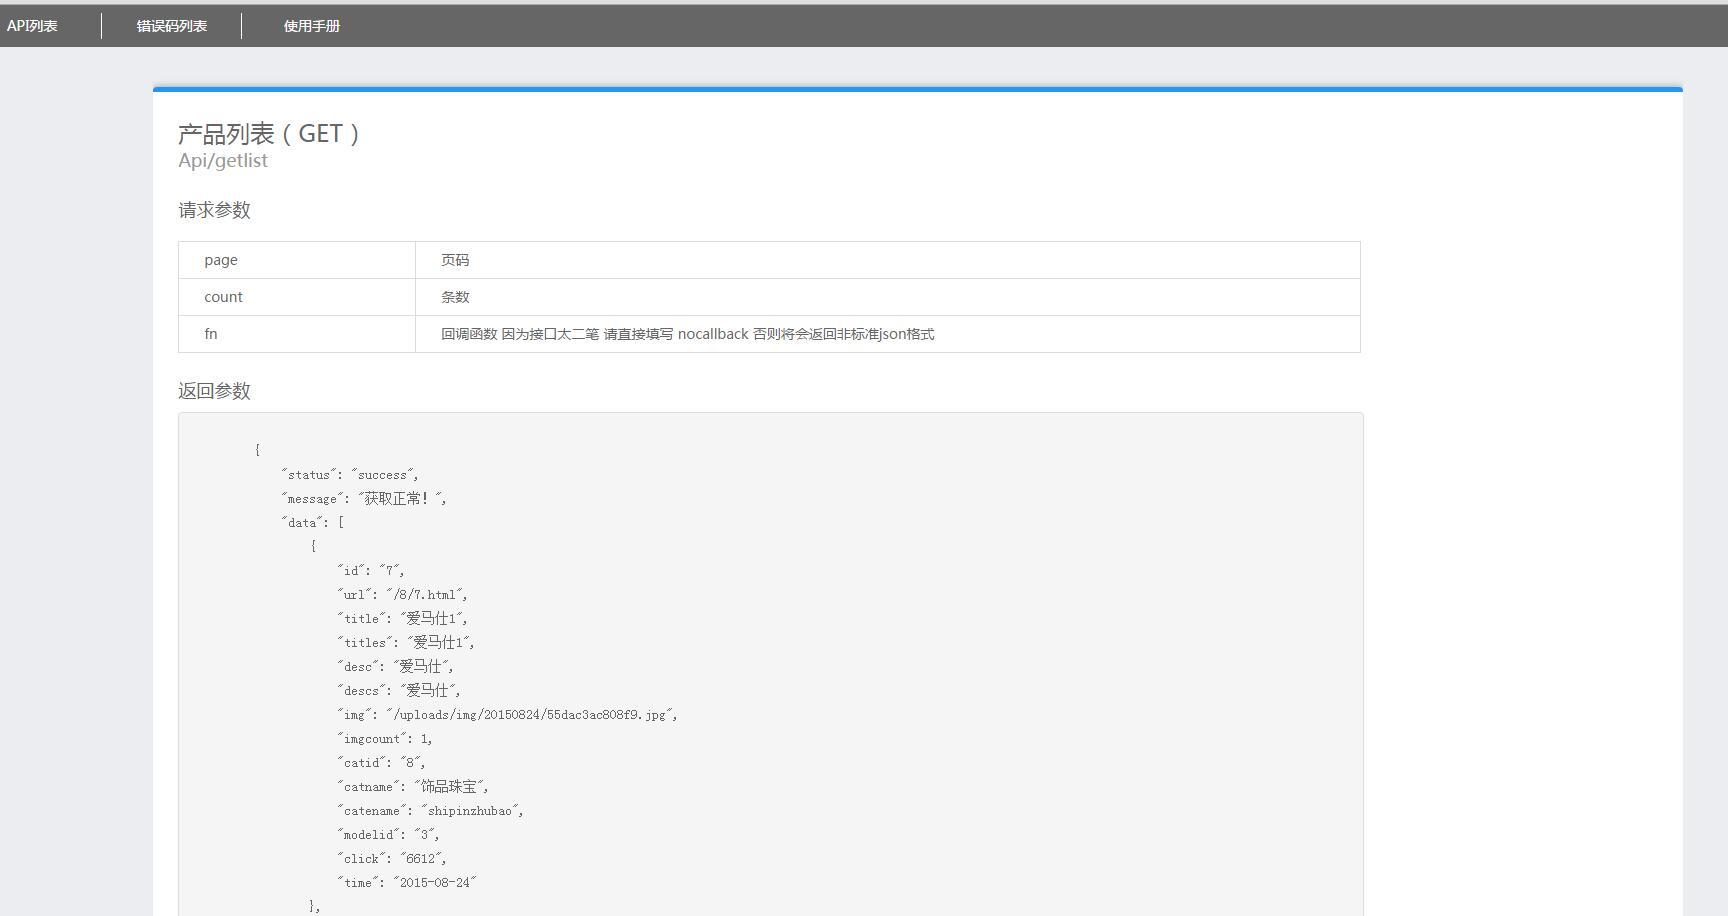Image resolution: width=1728 pixels, height=916 pixels.
Task: Click the 产品列表（GET） heading
Action: coord(268,132)
